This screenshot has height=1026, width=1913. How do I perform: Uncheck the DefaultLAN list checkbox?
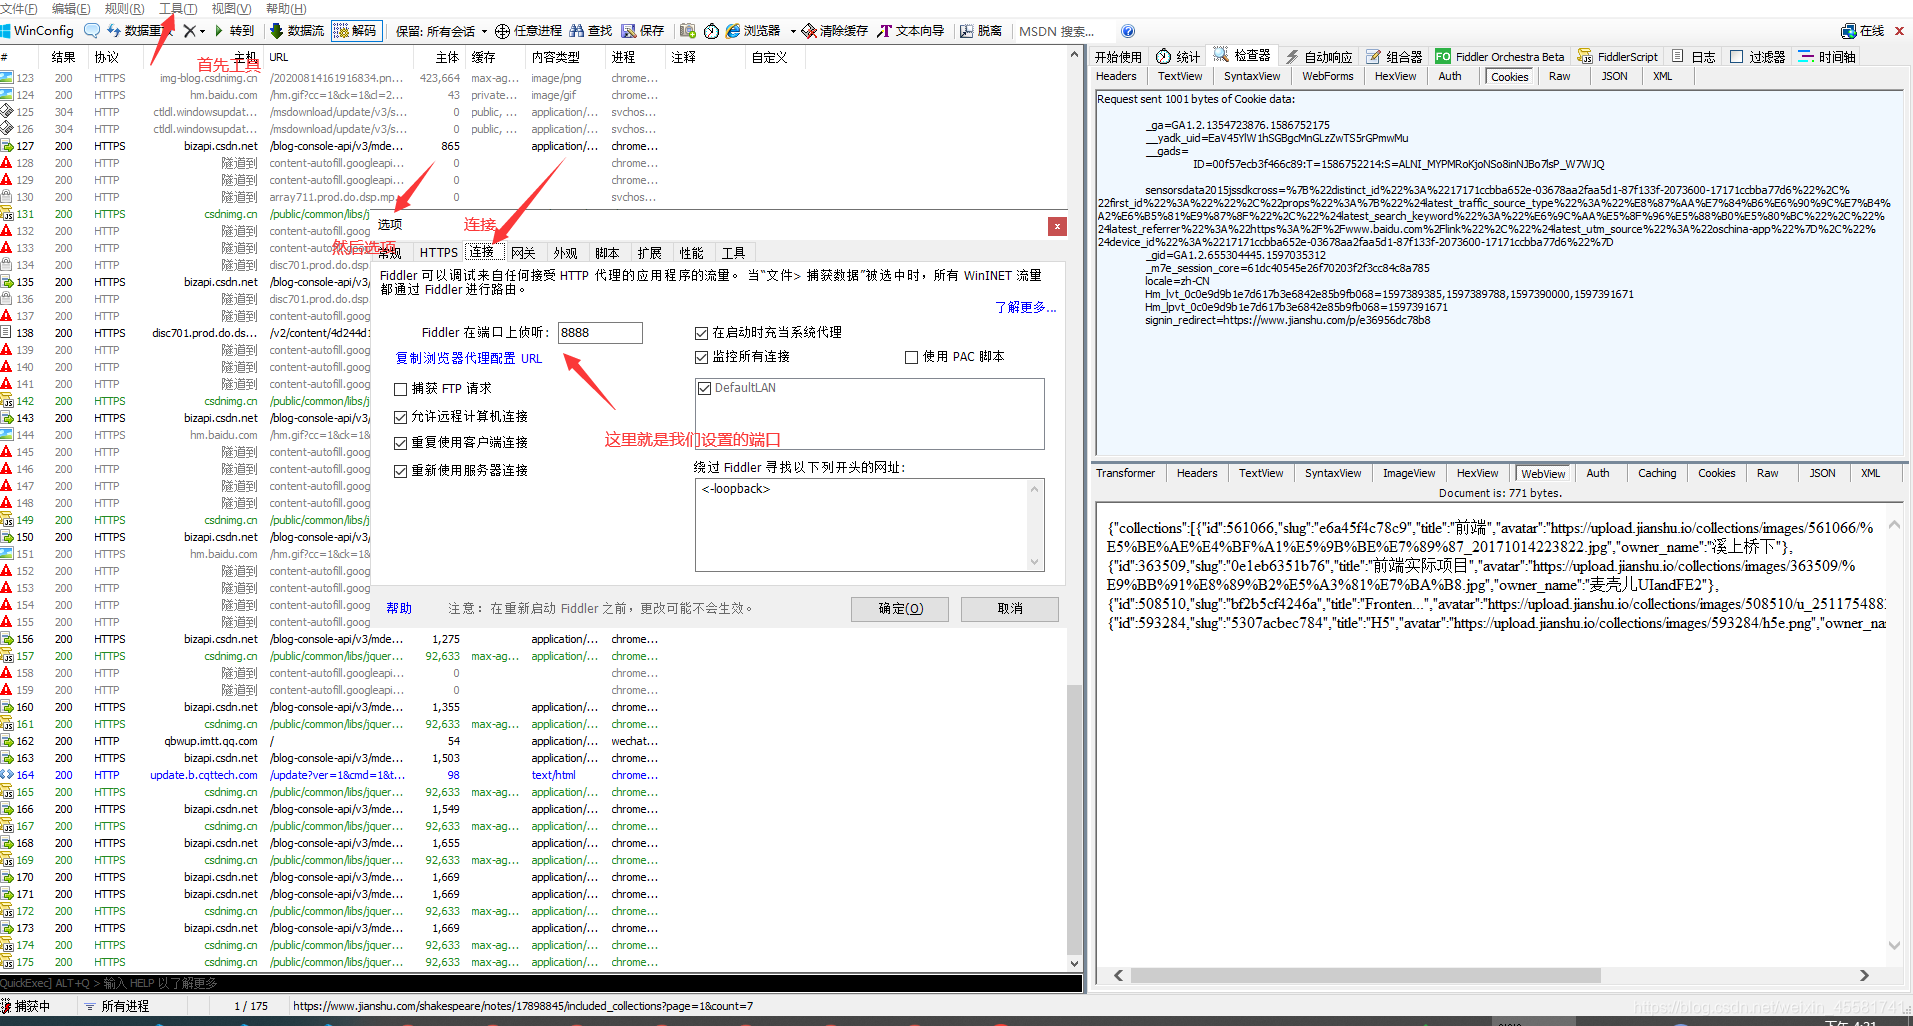pos(704,388)
